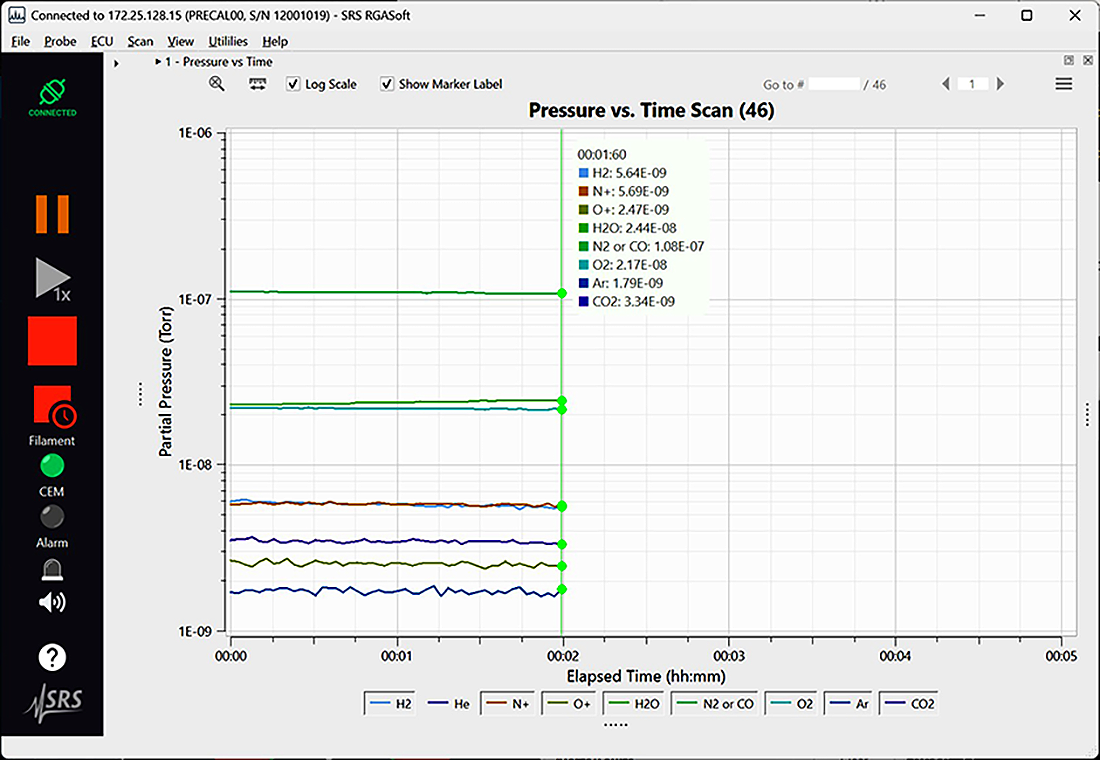Open help with the question mark icon
Viewport: 1100px width, 760px height.
tap(52, 657)
